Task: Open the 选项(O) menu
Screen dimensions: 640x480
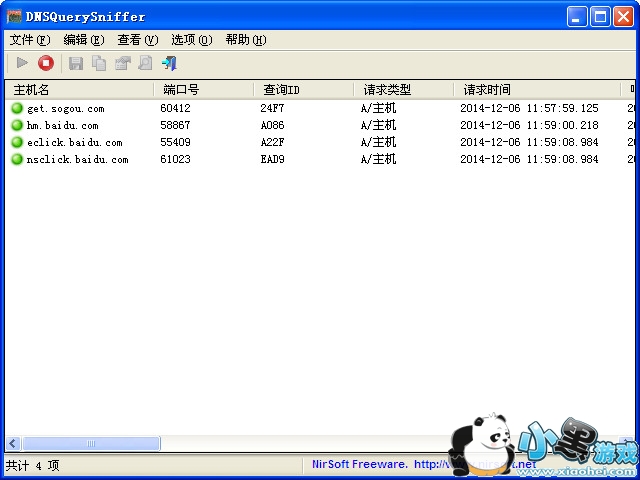Action: click(x=191, y=40)
